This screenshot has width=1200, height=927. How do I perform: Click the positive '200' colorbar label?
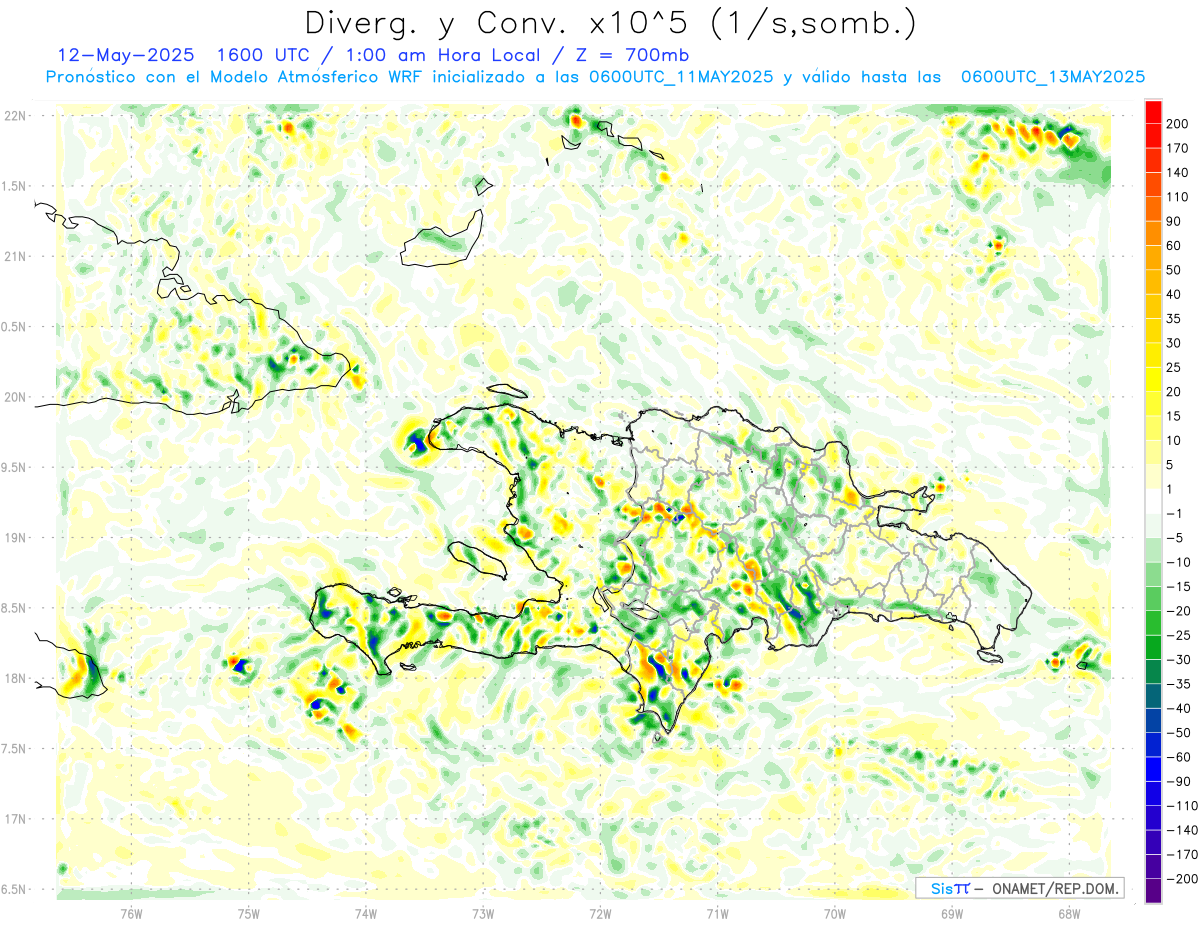[1178, 124]
